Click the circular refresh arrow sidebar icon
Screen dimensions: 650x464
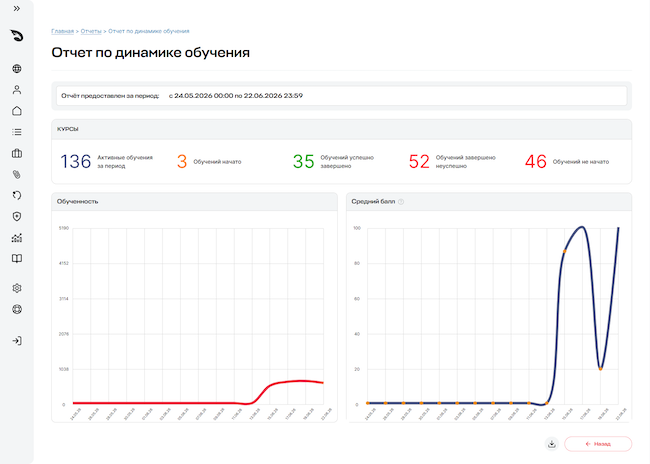pos(17,195)
